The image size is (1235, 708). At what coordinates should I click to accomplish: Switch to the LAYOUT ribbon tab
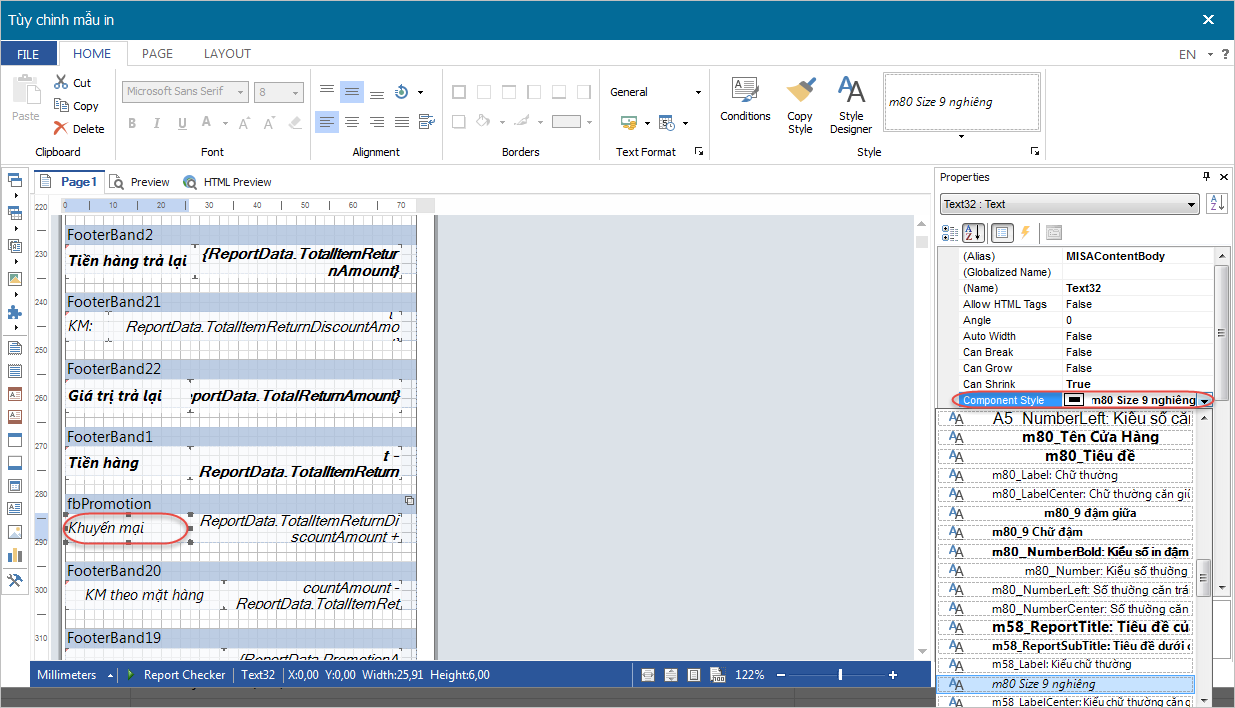coord(227,54)
